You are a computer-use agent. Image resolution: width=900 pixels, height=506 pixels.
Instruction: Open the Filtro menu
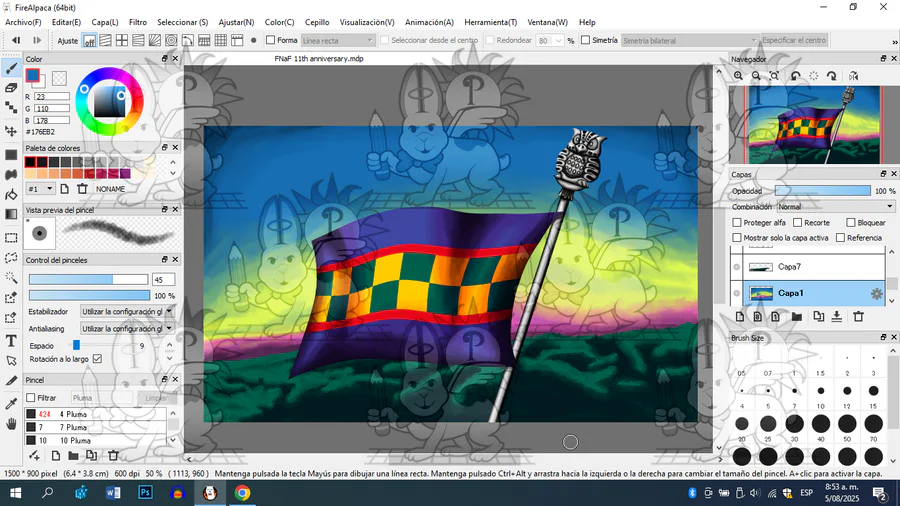tap(138, 22)
